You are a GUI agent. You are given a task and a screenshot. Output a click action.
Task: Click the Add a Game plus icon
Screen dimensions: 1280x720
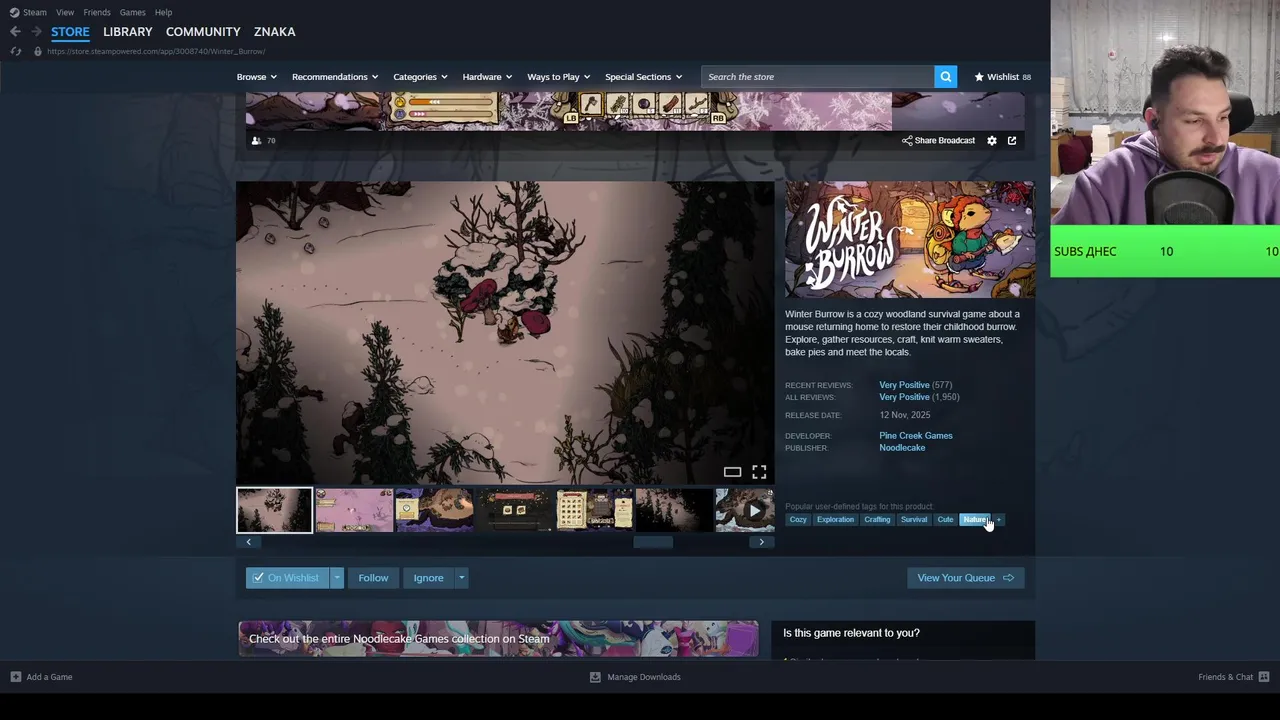tap(16, 677)
